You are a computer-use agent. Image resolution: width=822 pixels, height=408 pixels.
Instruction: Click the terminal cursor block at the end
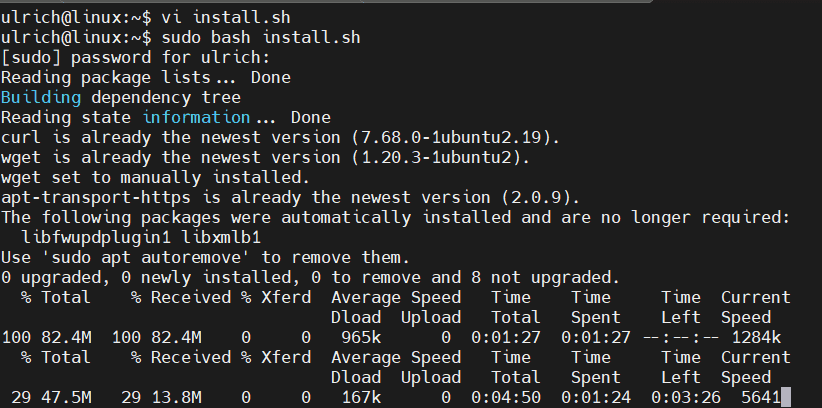click(x=787, y=398)
